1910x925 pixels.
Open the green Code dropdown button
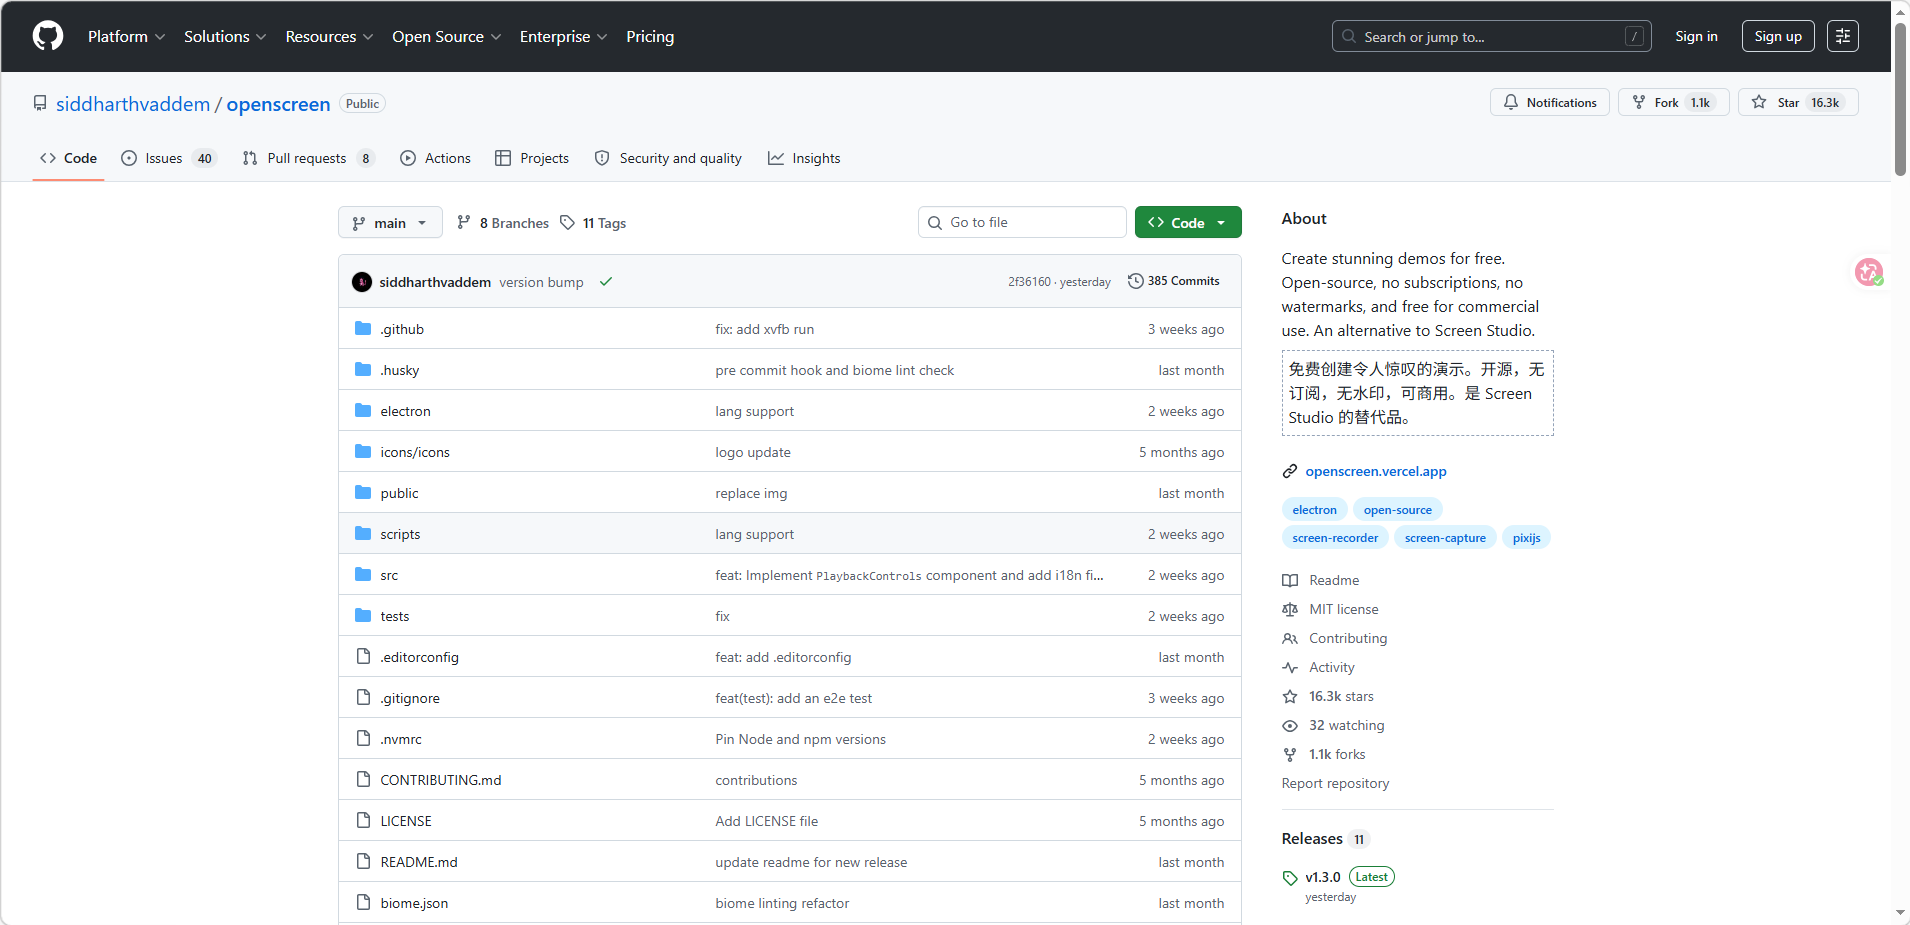click(x=1188, y=222)
